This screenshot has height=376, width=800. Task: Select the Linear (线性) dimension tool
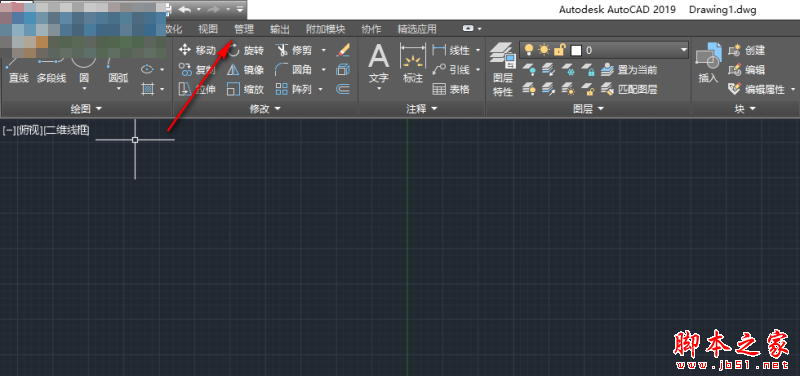[x=452, y=50]
